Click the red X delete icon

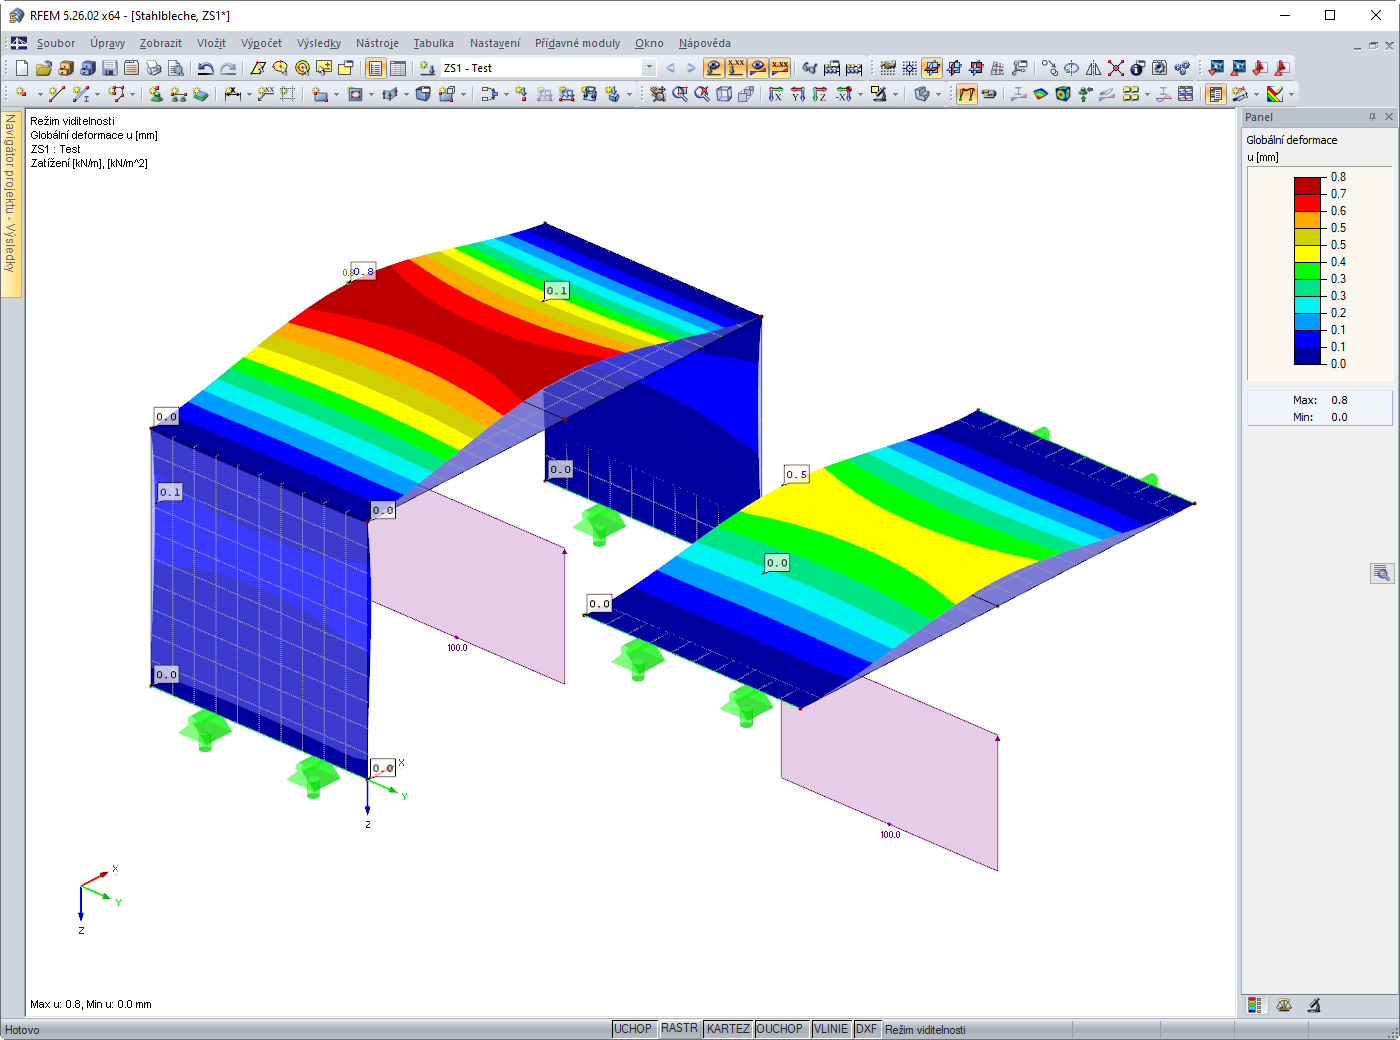[1116, 68]
